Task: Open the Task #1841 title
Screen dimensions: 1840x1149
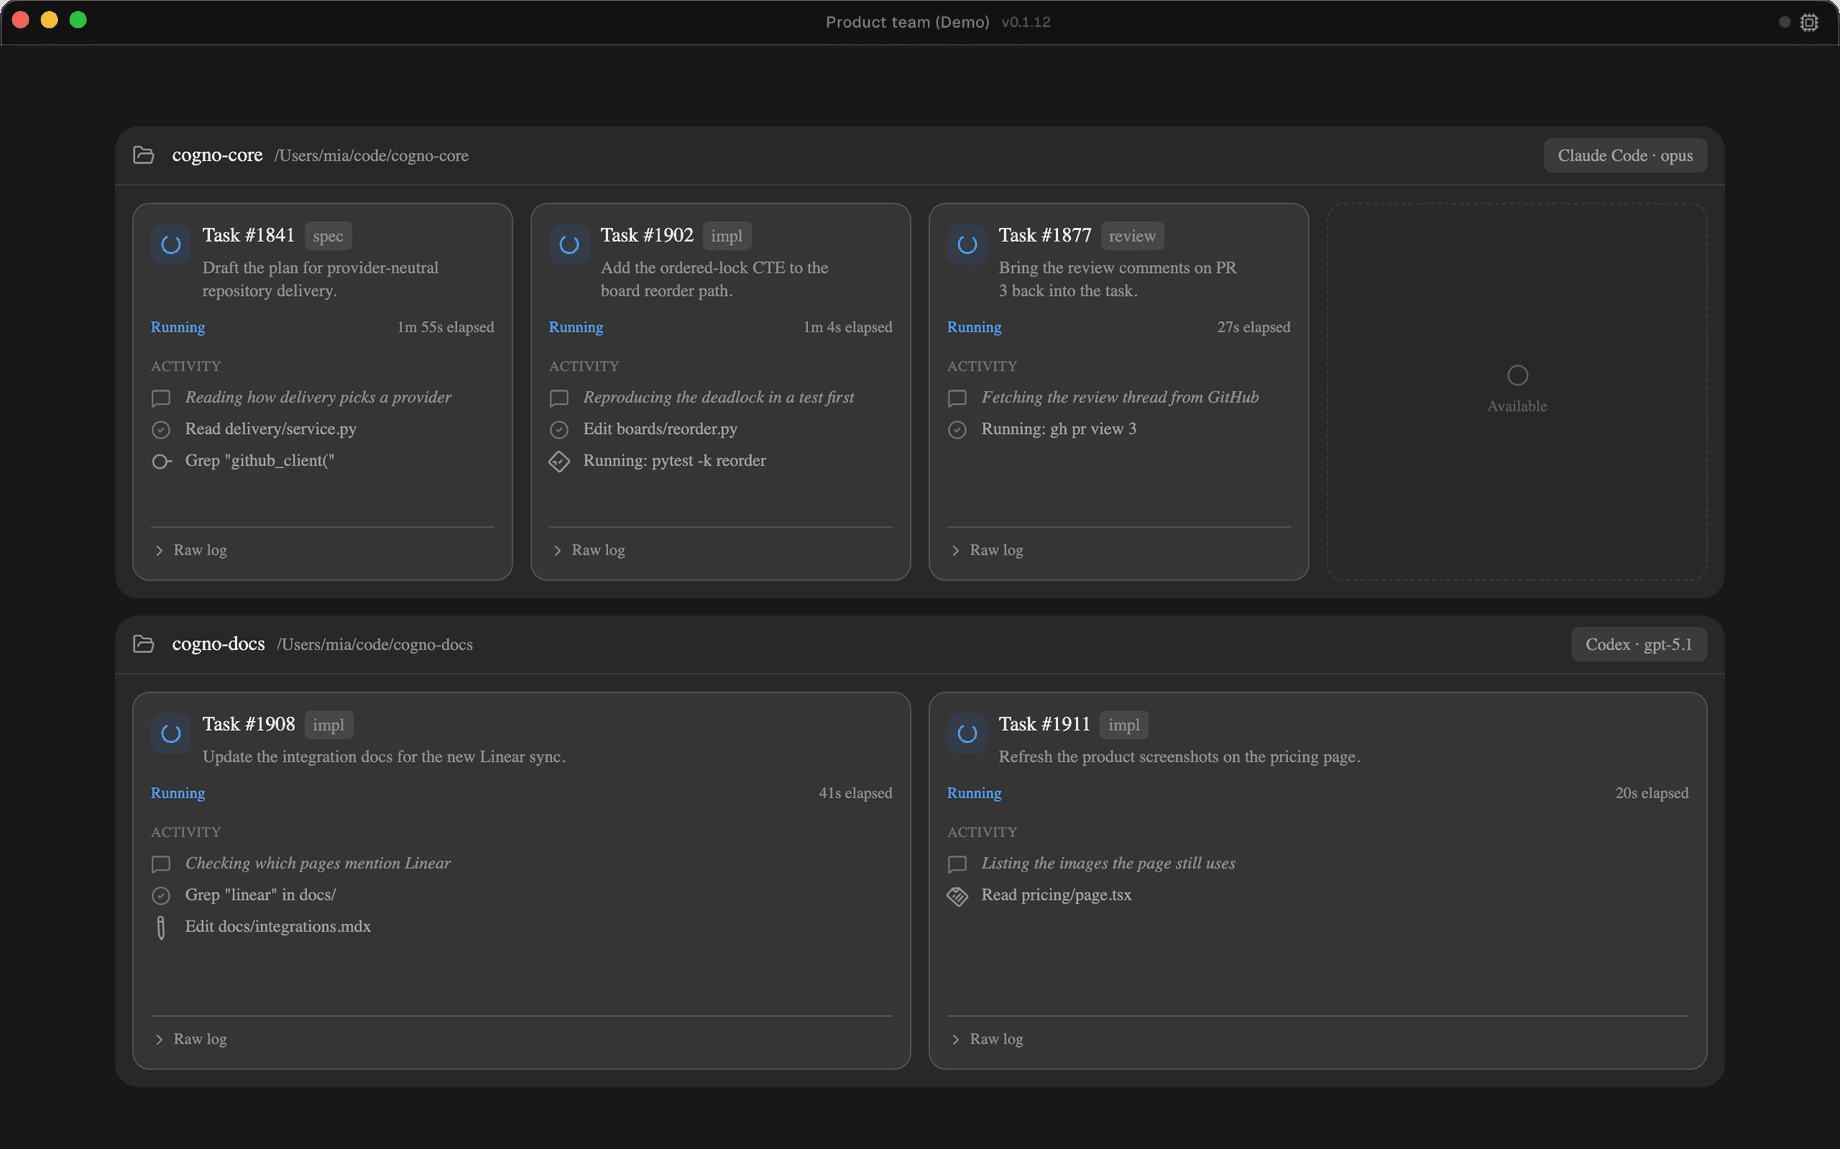Action: tap(249, 235)
